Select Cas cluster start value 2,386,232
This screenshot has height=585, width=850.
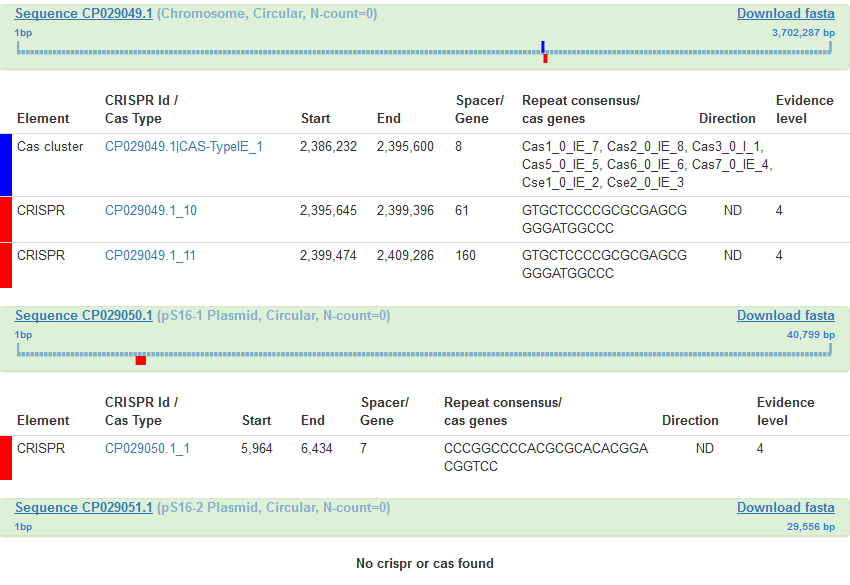point(329,146)
